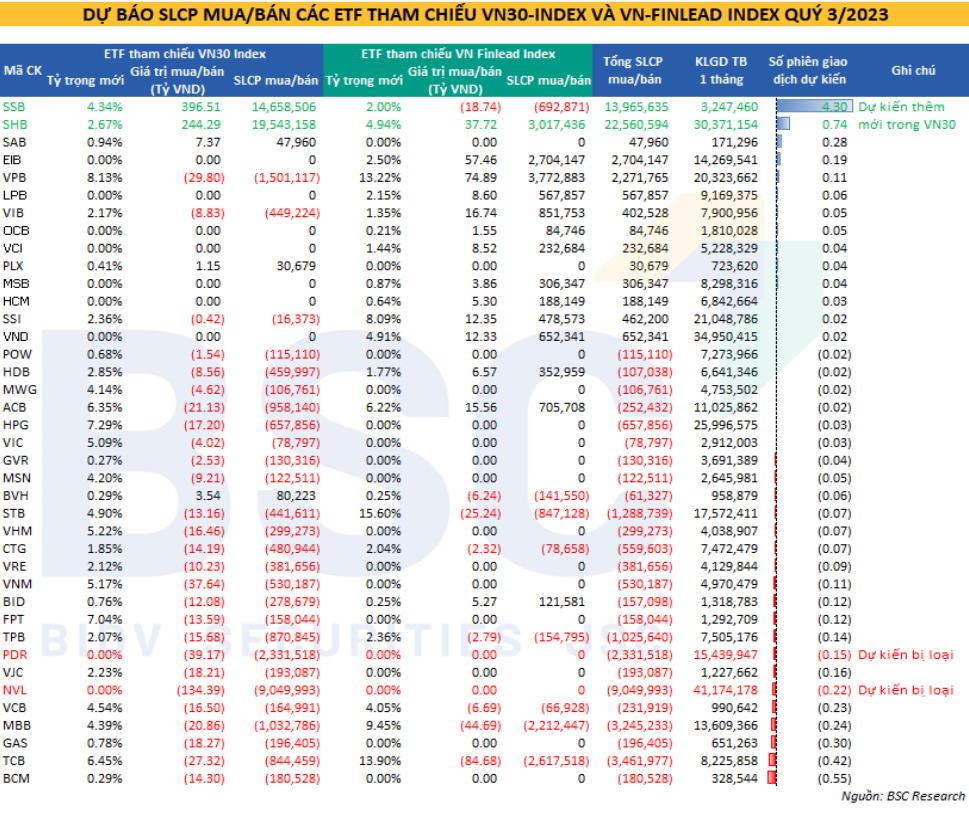Click the 13.90% weight in TCB row
969x823 pixels.
[380, 761]
